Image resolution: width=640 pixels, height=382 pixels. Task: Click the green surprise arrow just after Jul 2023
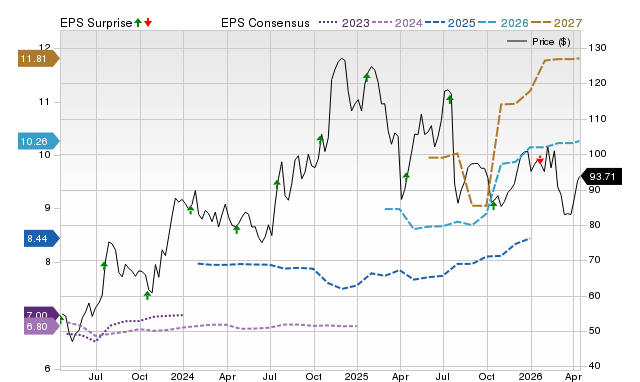(x=104, y=265)
